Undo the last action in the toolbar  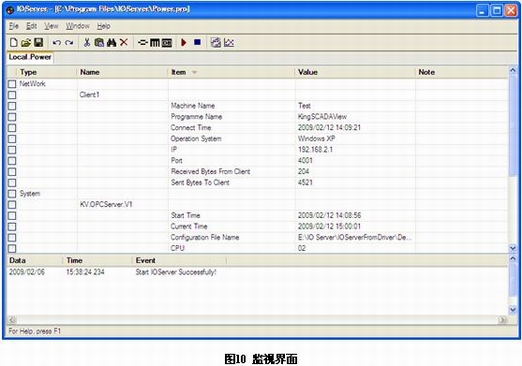tap(57, 43)
